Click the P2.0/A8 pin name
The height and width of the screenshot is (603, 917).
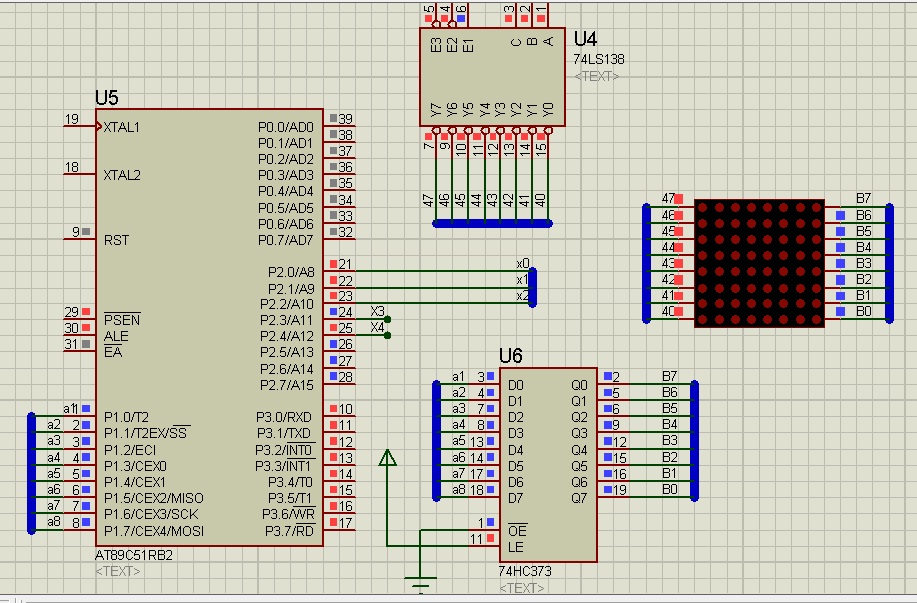pos(291,273)
